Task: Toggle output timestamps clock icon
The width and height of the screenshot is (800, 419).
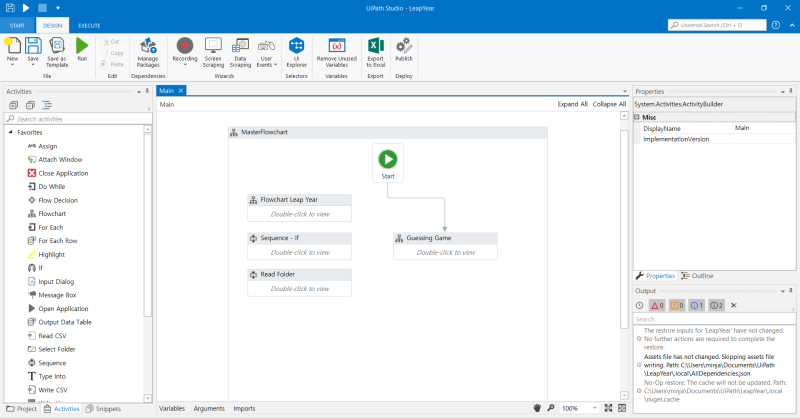Action: 640,306
